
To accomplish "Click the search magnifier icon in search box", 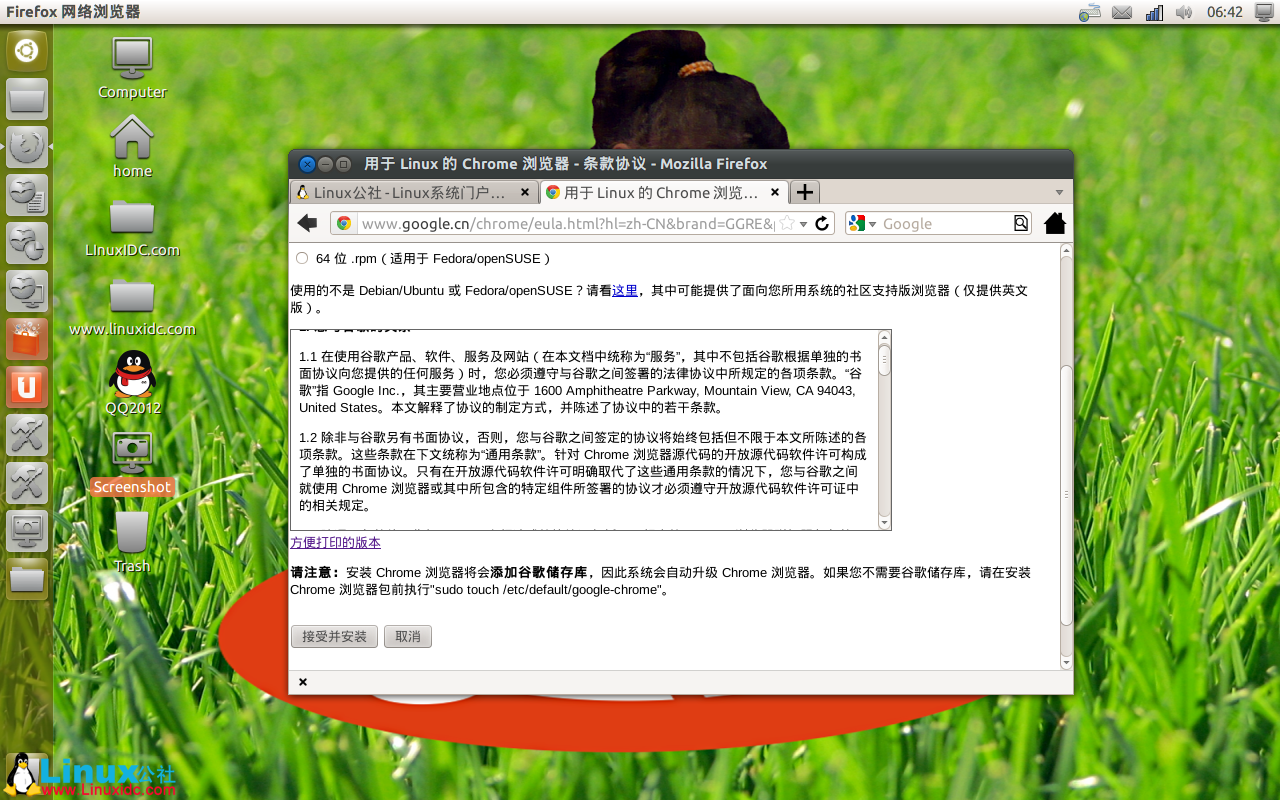I will [1020, 223].
